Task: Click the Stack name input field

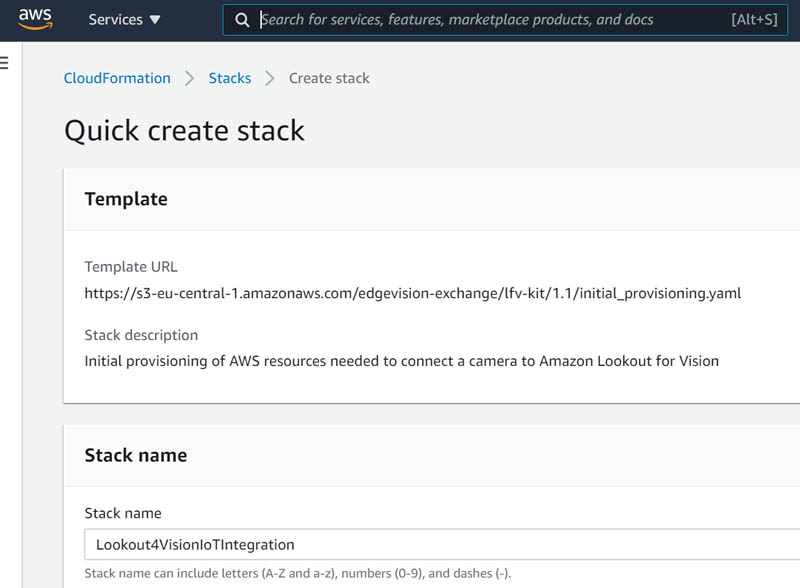Action: (x=442, y=545)
